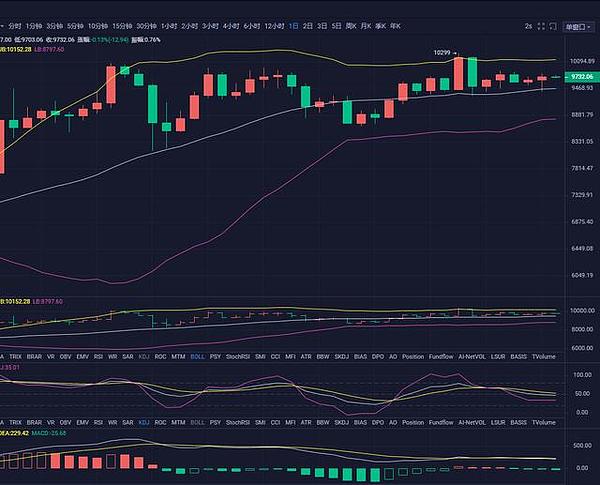Choose Position indicator in row above KDJ panel
Viewport: 600px width, 485px height.
tap(412, 355)
